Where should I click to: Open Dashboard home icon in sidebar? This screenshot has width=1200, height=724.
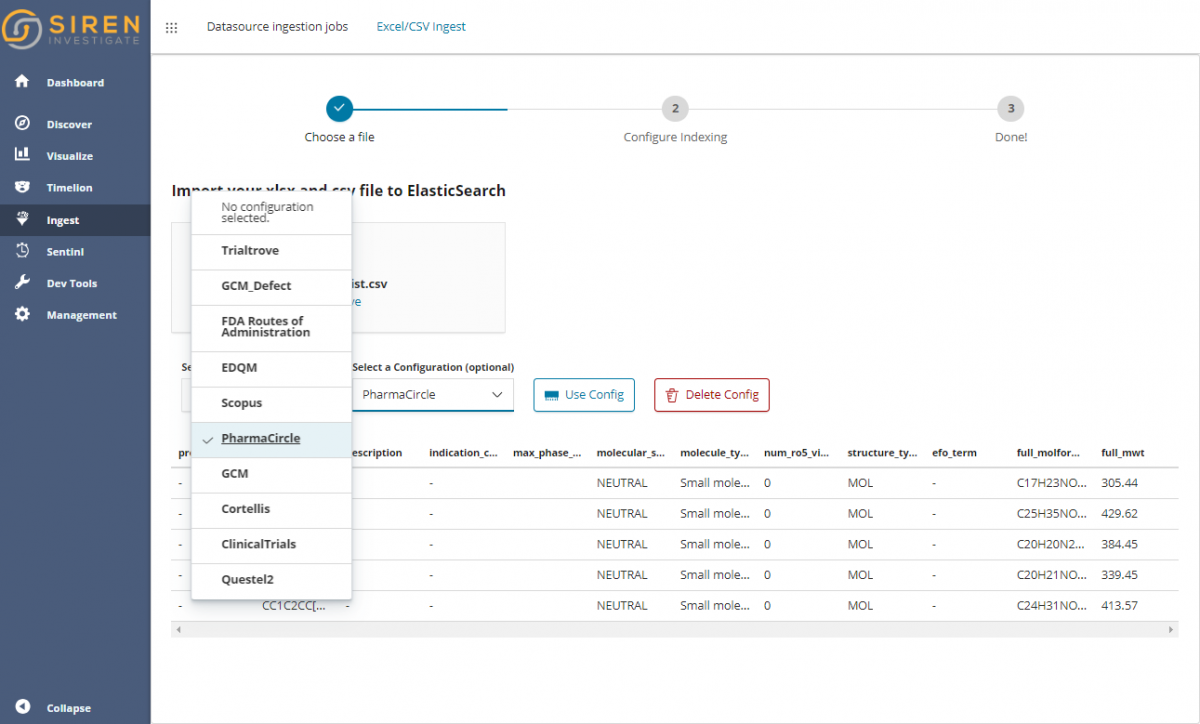22,82
